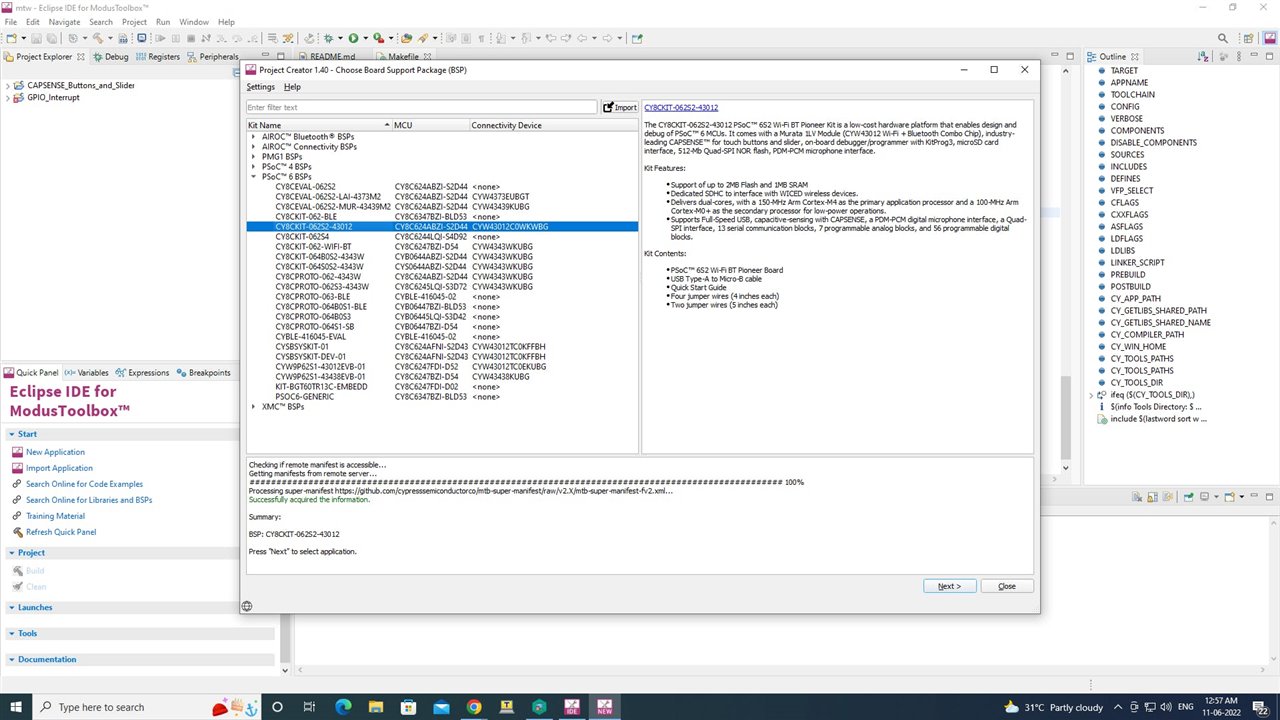Viewport: 1280px width, 720px height.
Task: Click the Next button
Action: [x=949, y=586]
